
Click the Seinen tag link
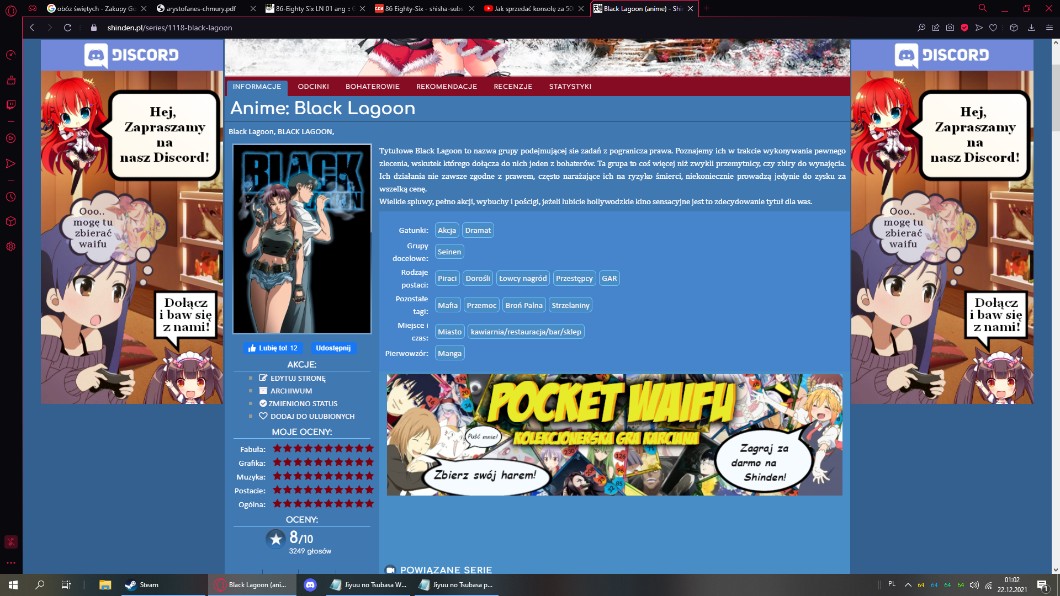[449, 252]
